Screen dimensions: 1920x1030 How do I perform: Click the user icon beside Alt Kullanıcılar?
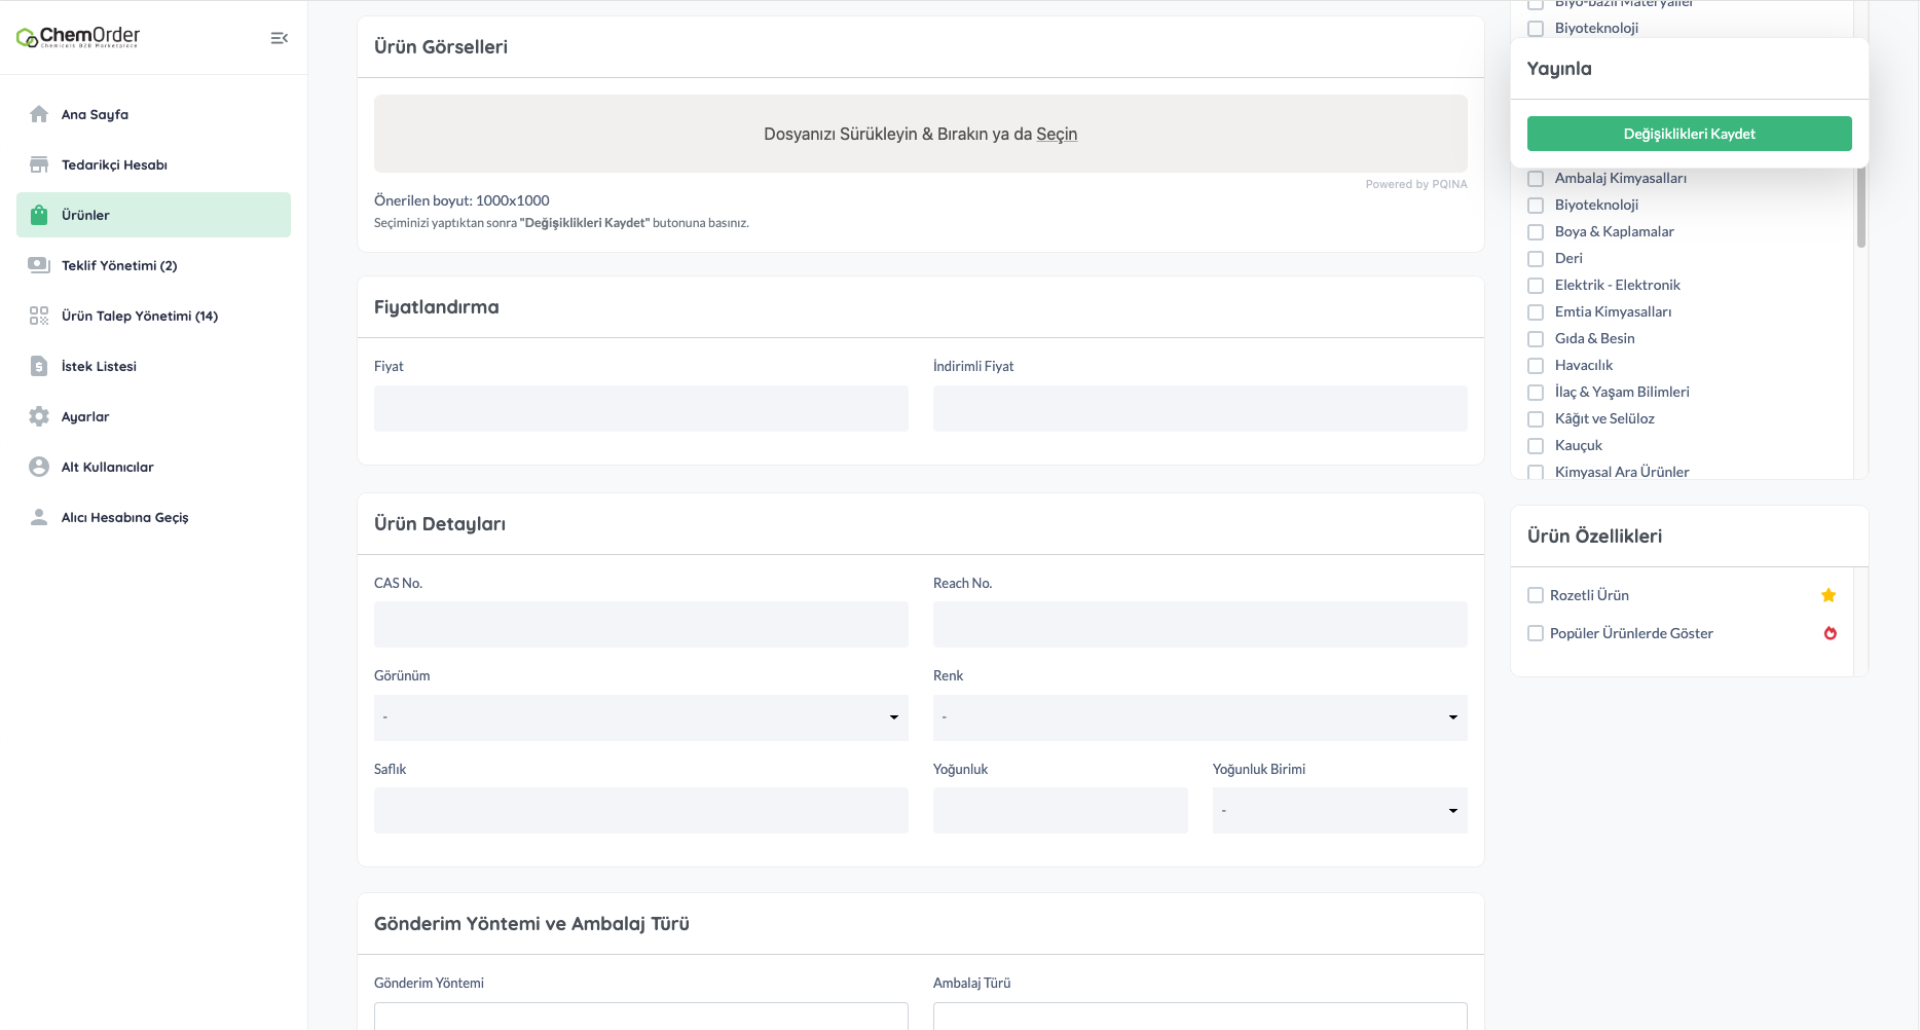pyautogui.click(x=39, y=467)
